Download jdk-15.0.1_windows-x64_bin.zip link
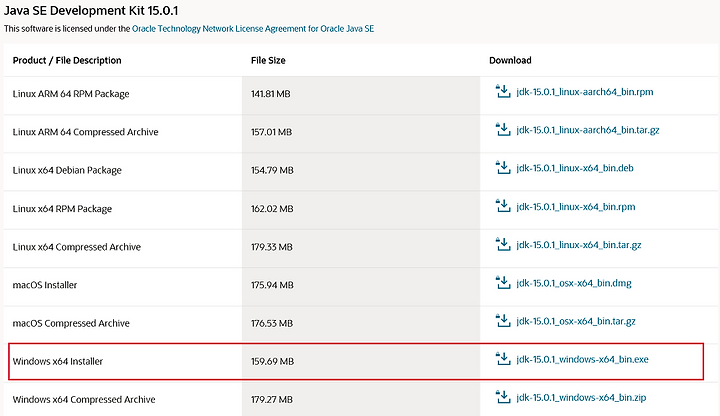Image resolution: width=720 pixels, height=416 pixels. tap(581, 397)
